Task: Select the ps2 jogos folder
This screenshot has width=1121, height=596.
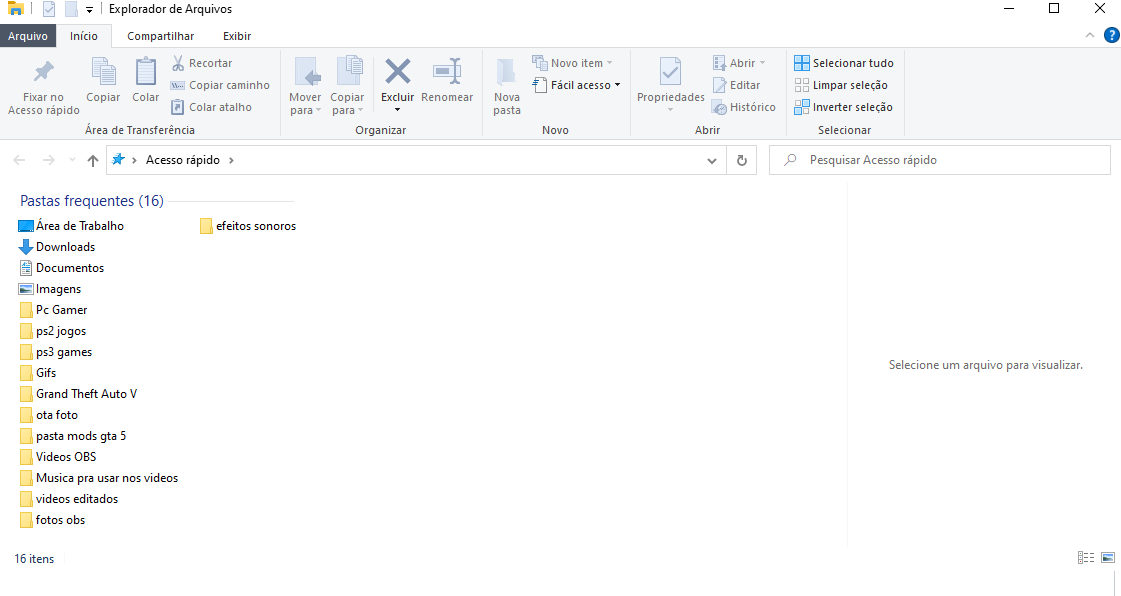Action: pyautogui.click(x=52, y=331)
